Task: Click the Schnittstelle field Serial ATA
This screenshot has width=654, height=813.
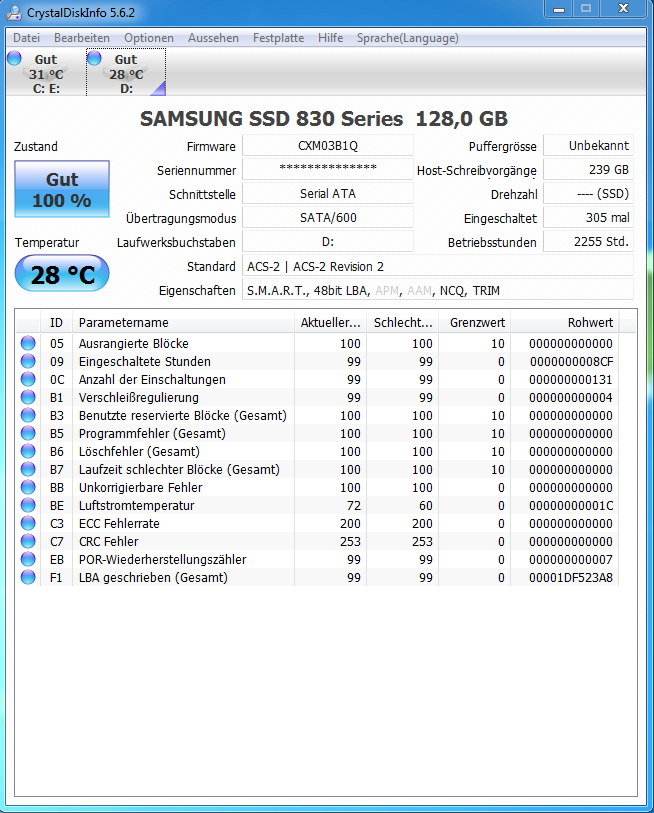Action: point(328,193)
